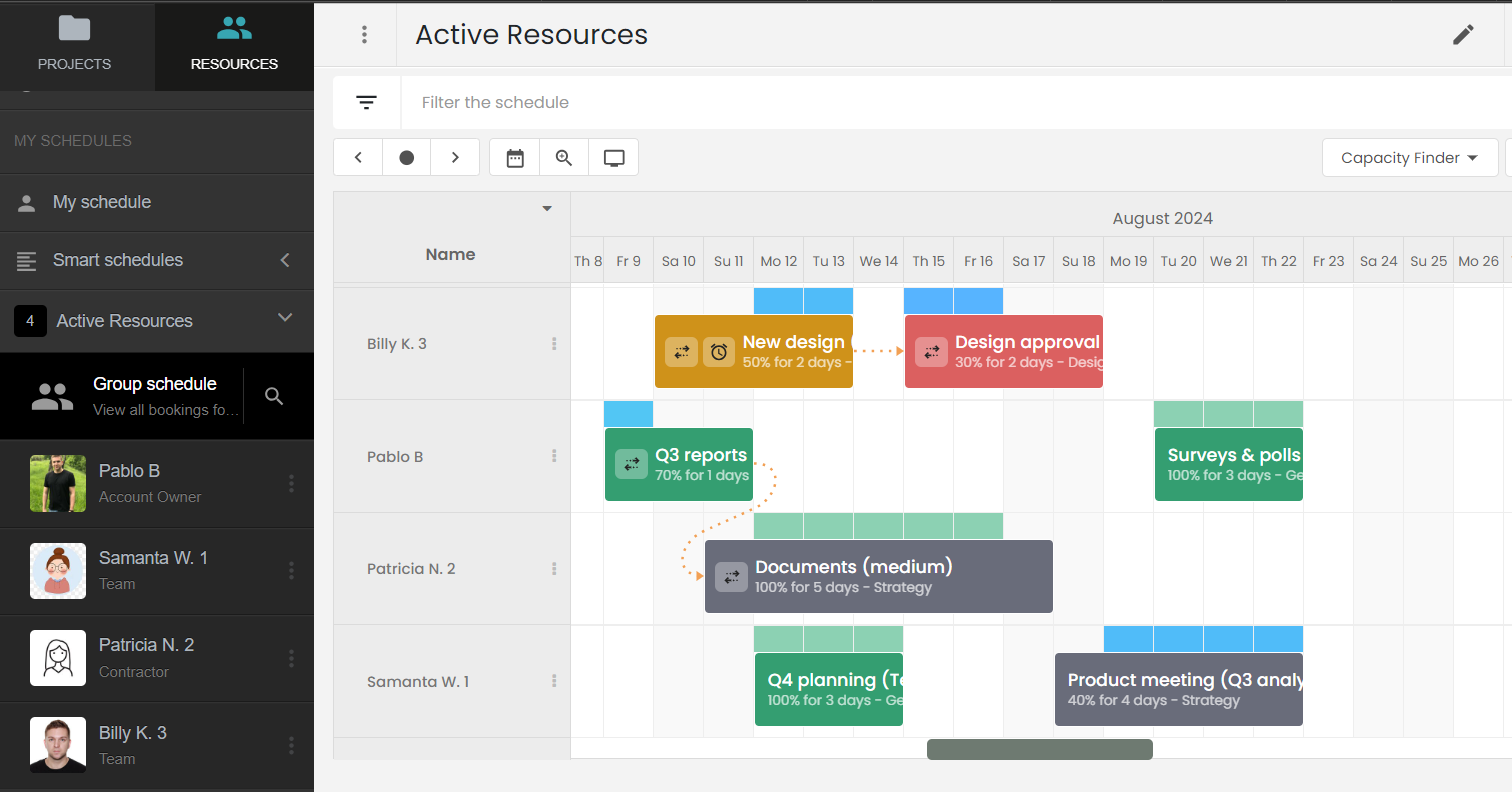Select the Resources tab
1512x792 pixels.
pyautogui.click(x=234, y=45)
